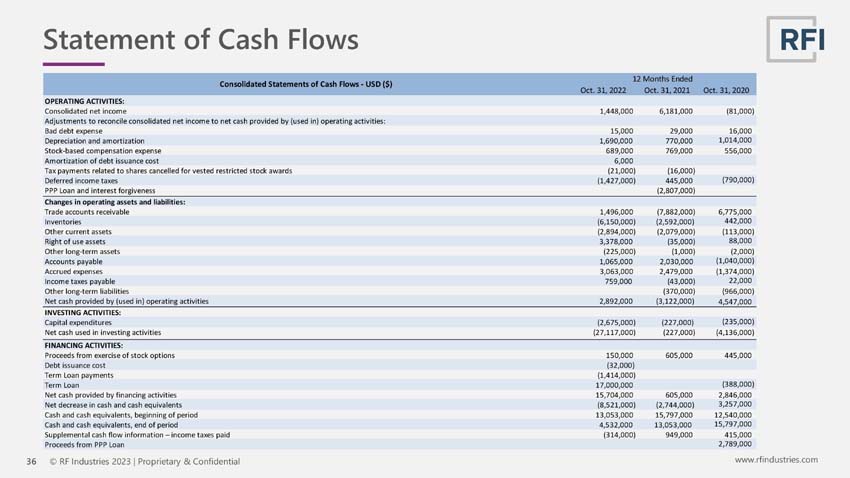Select the Statement of Cash Flows title
This screenshot has width=850, height=478.
click(x=201, y=40)
